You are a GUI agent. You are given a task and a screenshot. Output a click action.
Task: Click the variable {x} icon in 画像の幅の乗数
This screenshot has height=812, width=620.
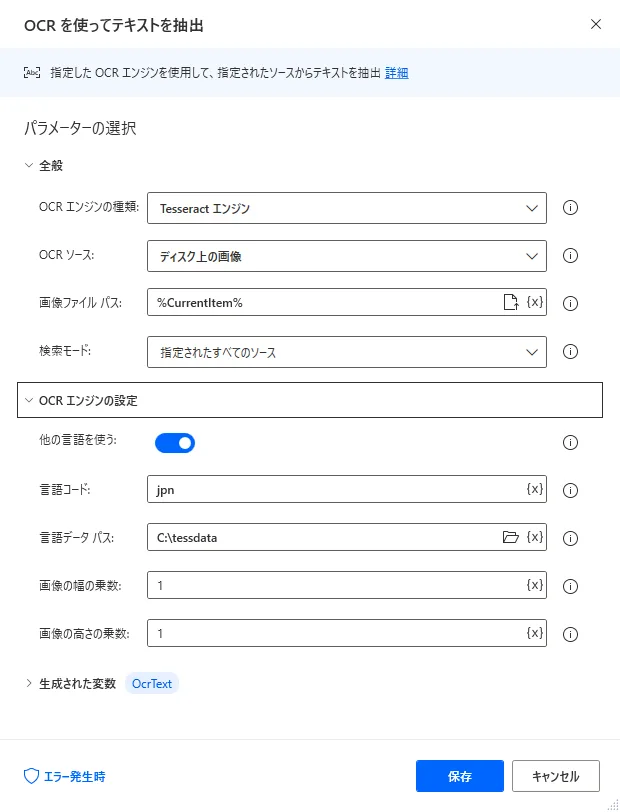point(535,586)
